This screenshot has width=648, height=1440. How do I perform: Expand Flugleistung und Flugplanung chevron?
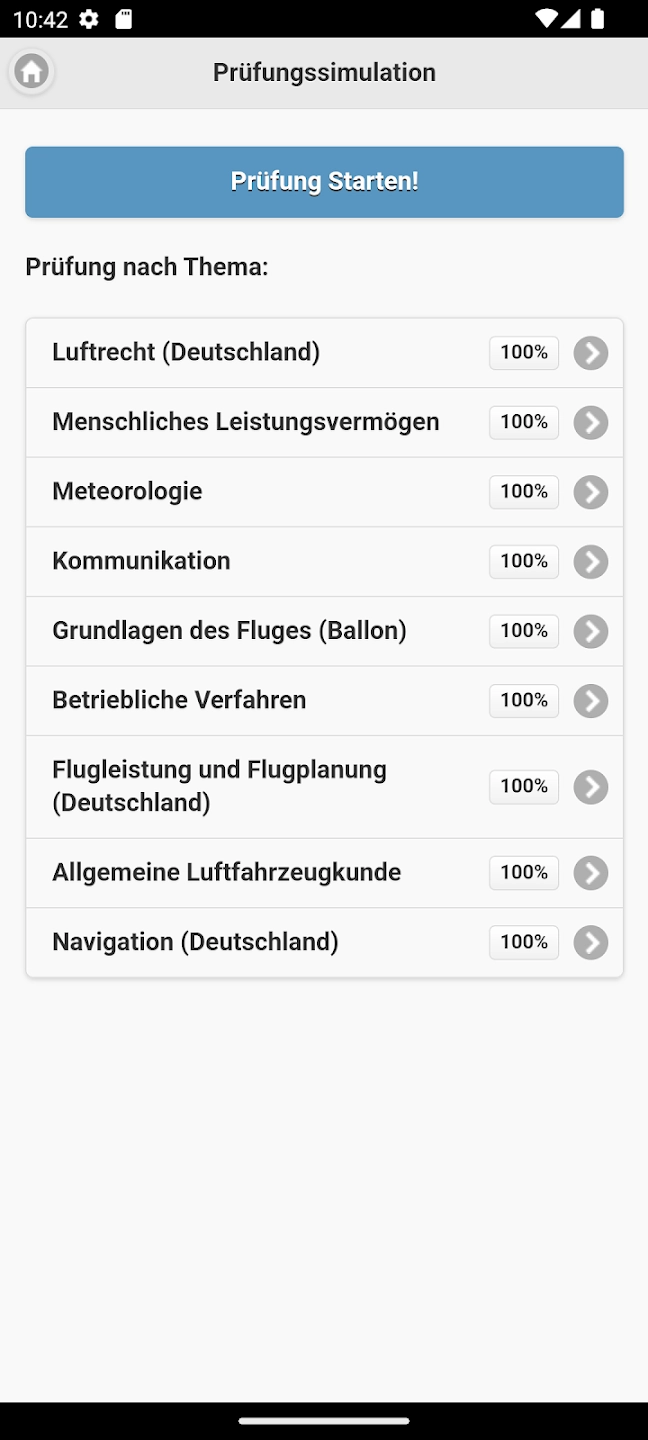coord(591,787)
